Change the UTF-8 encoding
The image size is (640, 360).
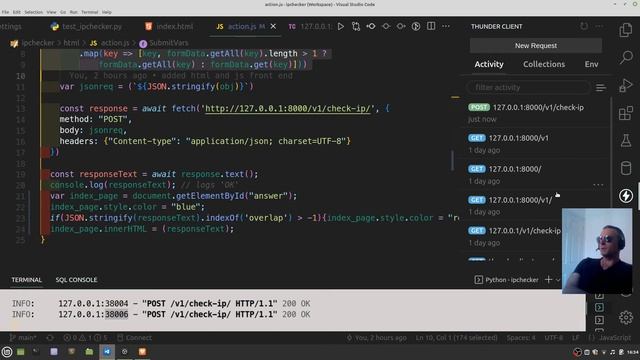coord(553,338)
